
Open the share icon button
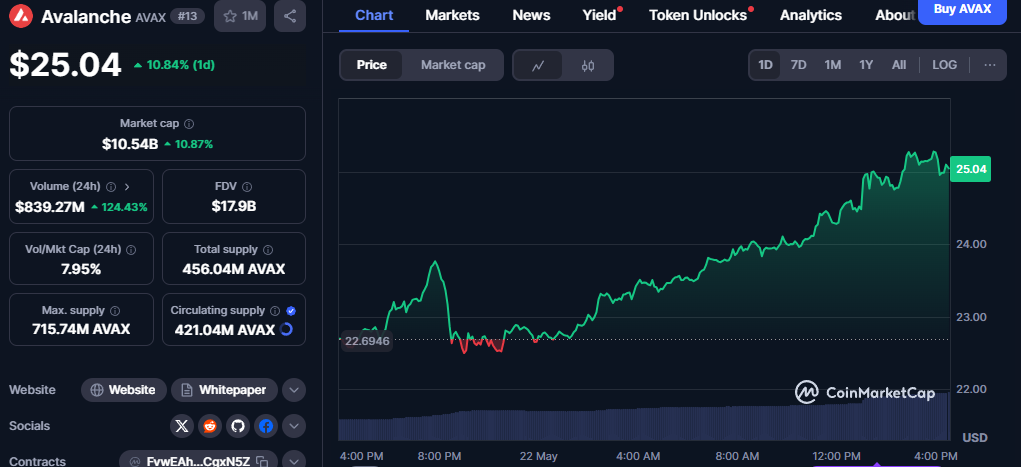tap(290, 16)
